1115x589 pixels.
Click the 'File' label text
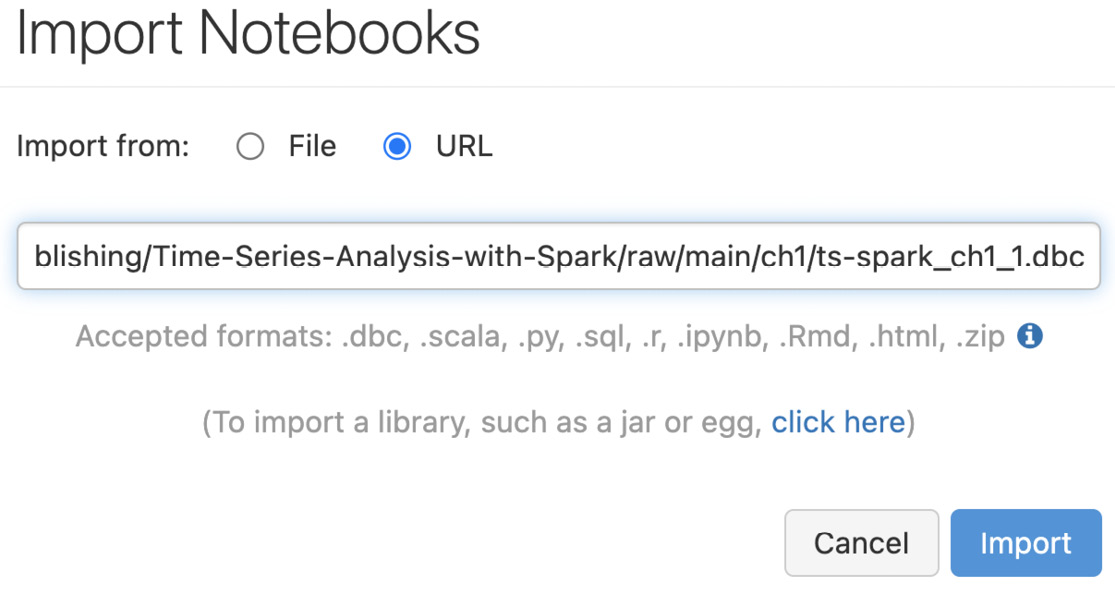click(312, 147)
